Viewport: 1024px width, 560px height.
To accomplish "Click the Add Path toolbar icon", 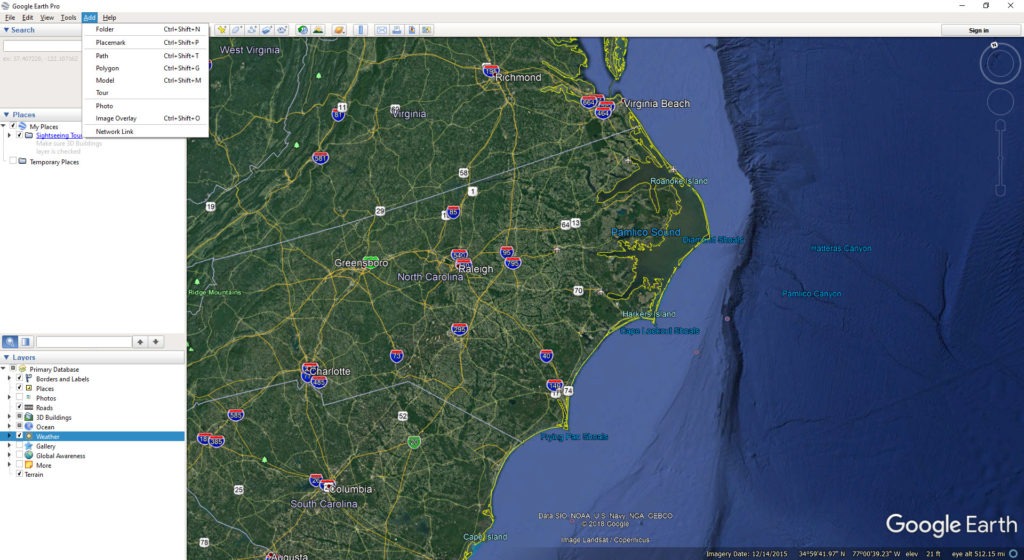I will tap(252, 30).
